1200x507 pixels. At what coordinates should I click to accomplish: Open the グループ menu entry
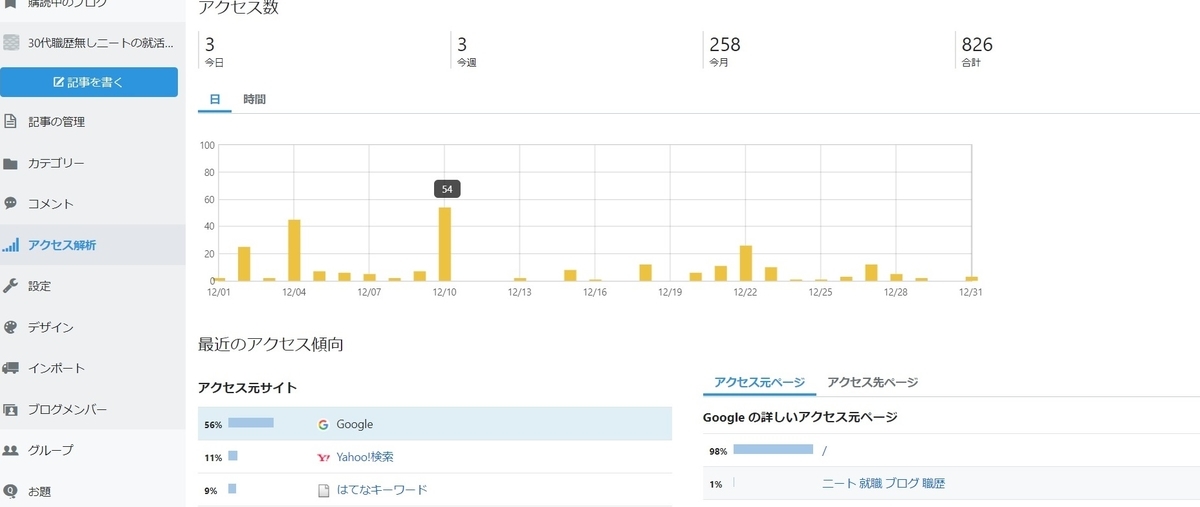51,450
